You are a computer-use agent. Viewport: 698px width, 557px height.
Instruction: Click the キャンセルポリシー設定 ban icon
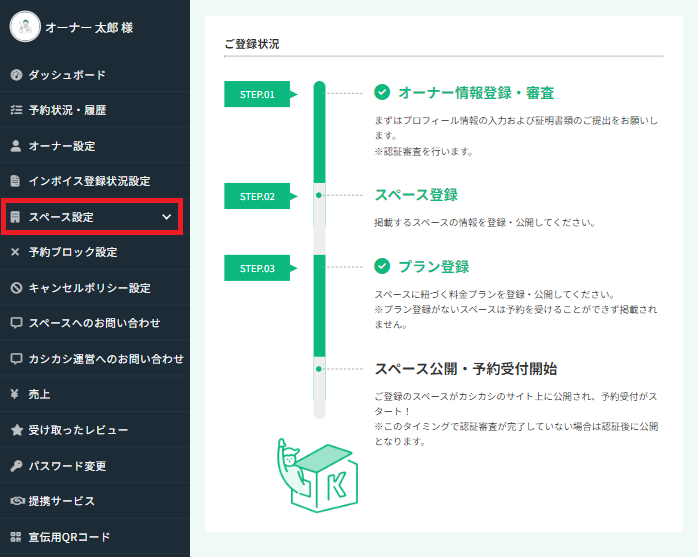pos(16,288)
